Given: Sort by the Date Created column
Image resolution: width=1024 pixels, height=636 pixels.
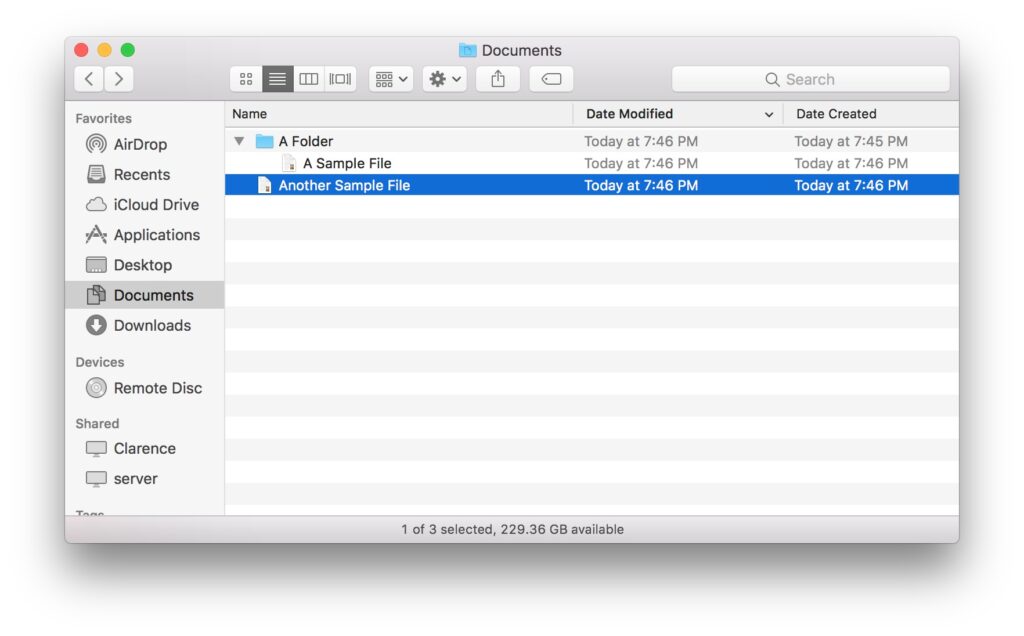Looking at the screenshot, I should click(836, 113).
